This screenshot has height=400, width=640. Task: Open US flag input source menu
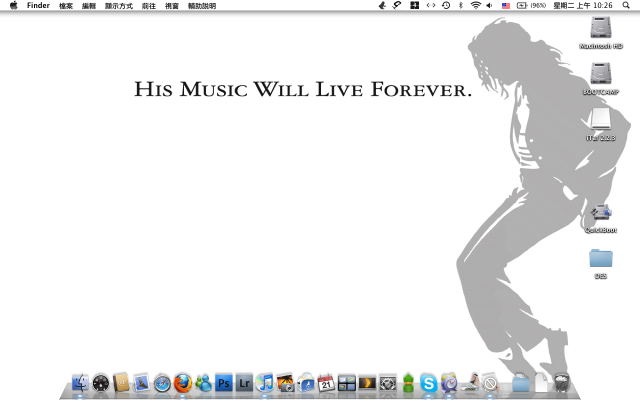click(506, 6)
